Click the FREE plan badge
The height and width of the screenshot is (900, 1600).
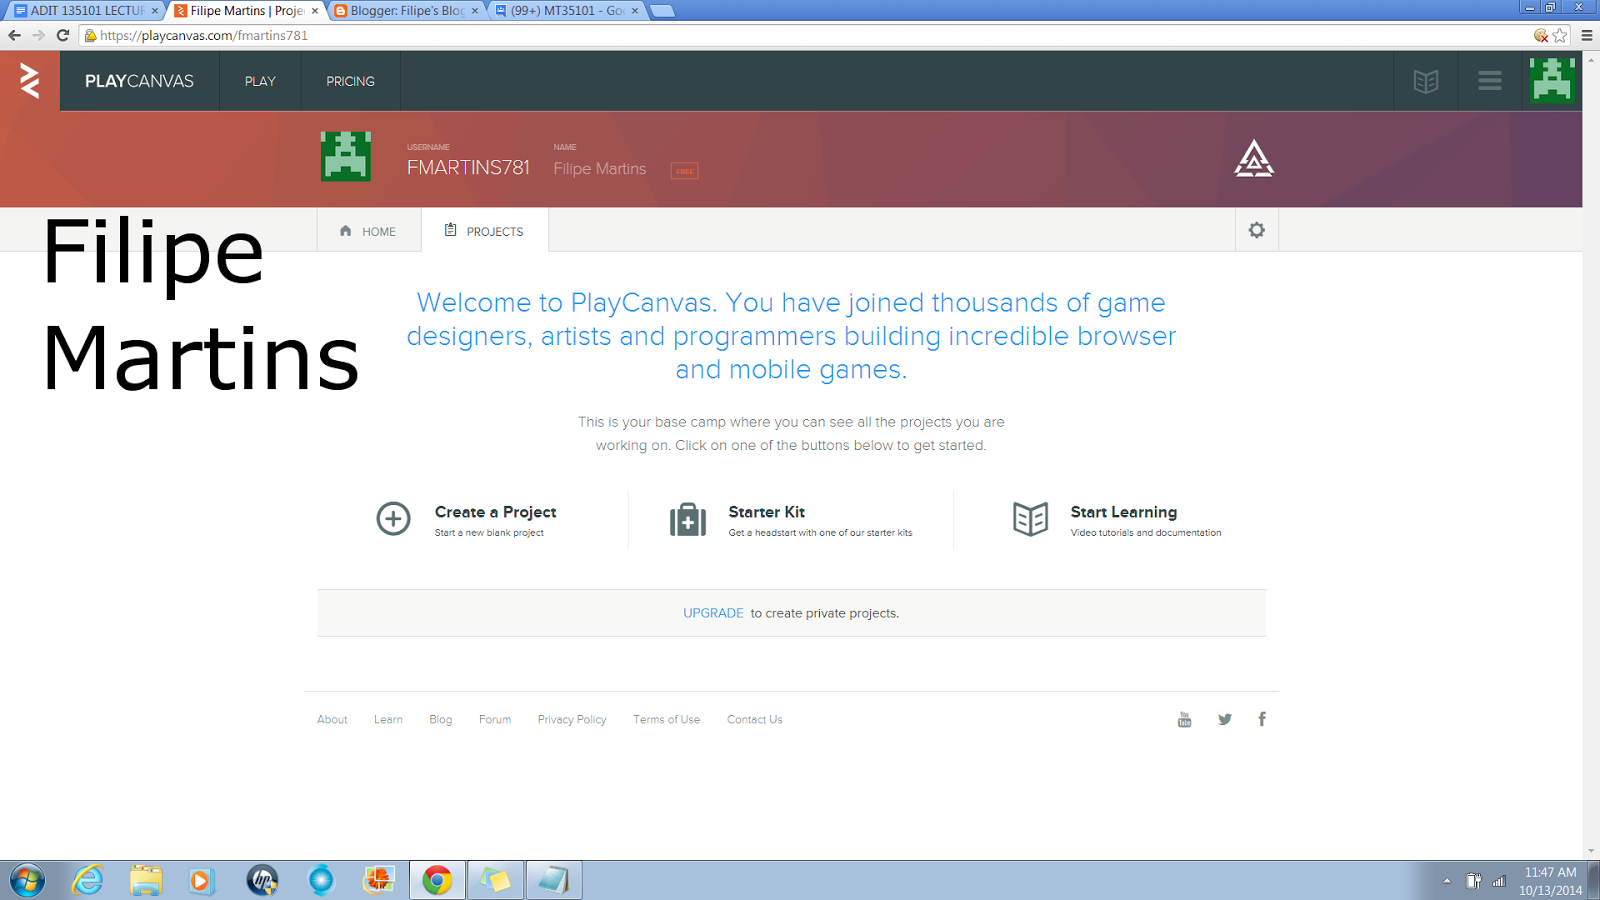click(685, 171)
